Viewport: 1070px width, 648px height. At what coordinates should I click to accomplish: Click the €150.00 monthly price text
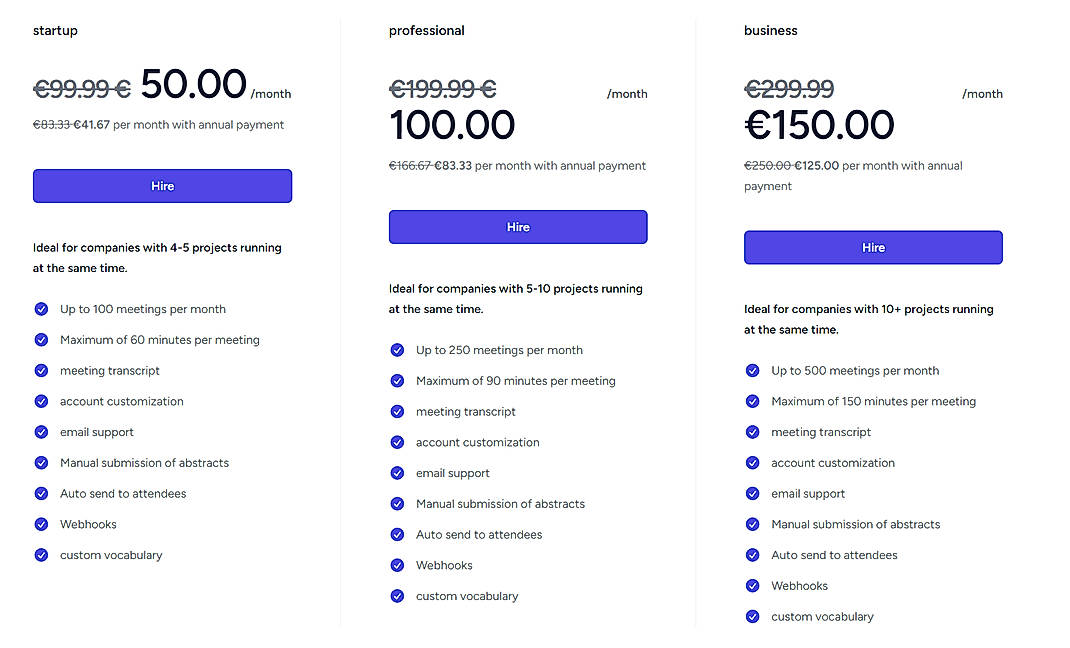[819, 125]
